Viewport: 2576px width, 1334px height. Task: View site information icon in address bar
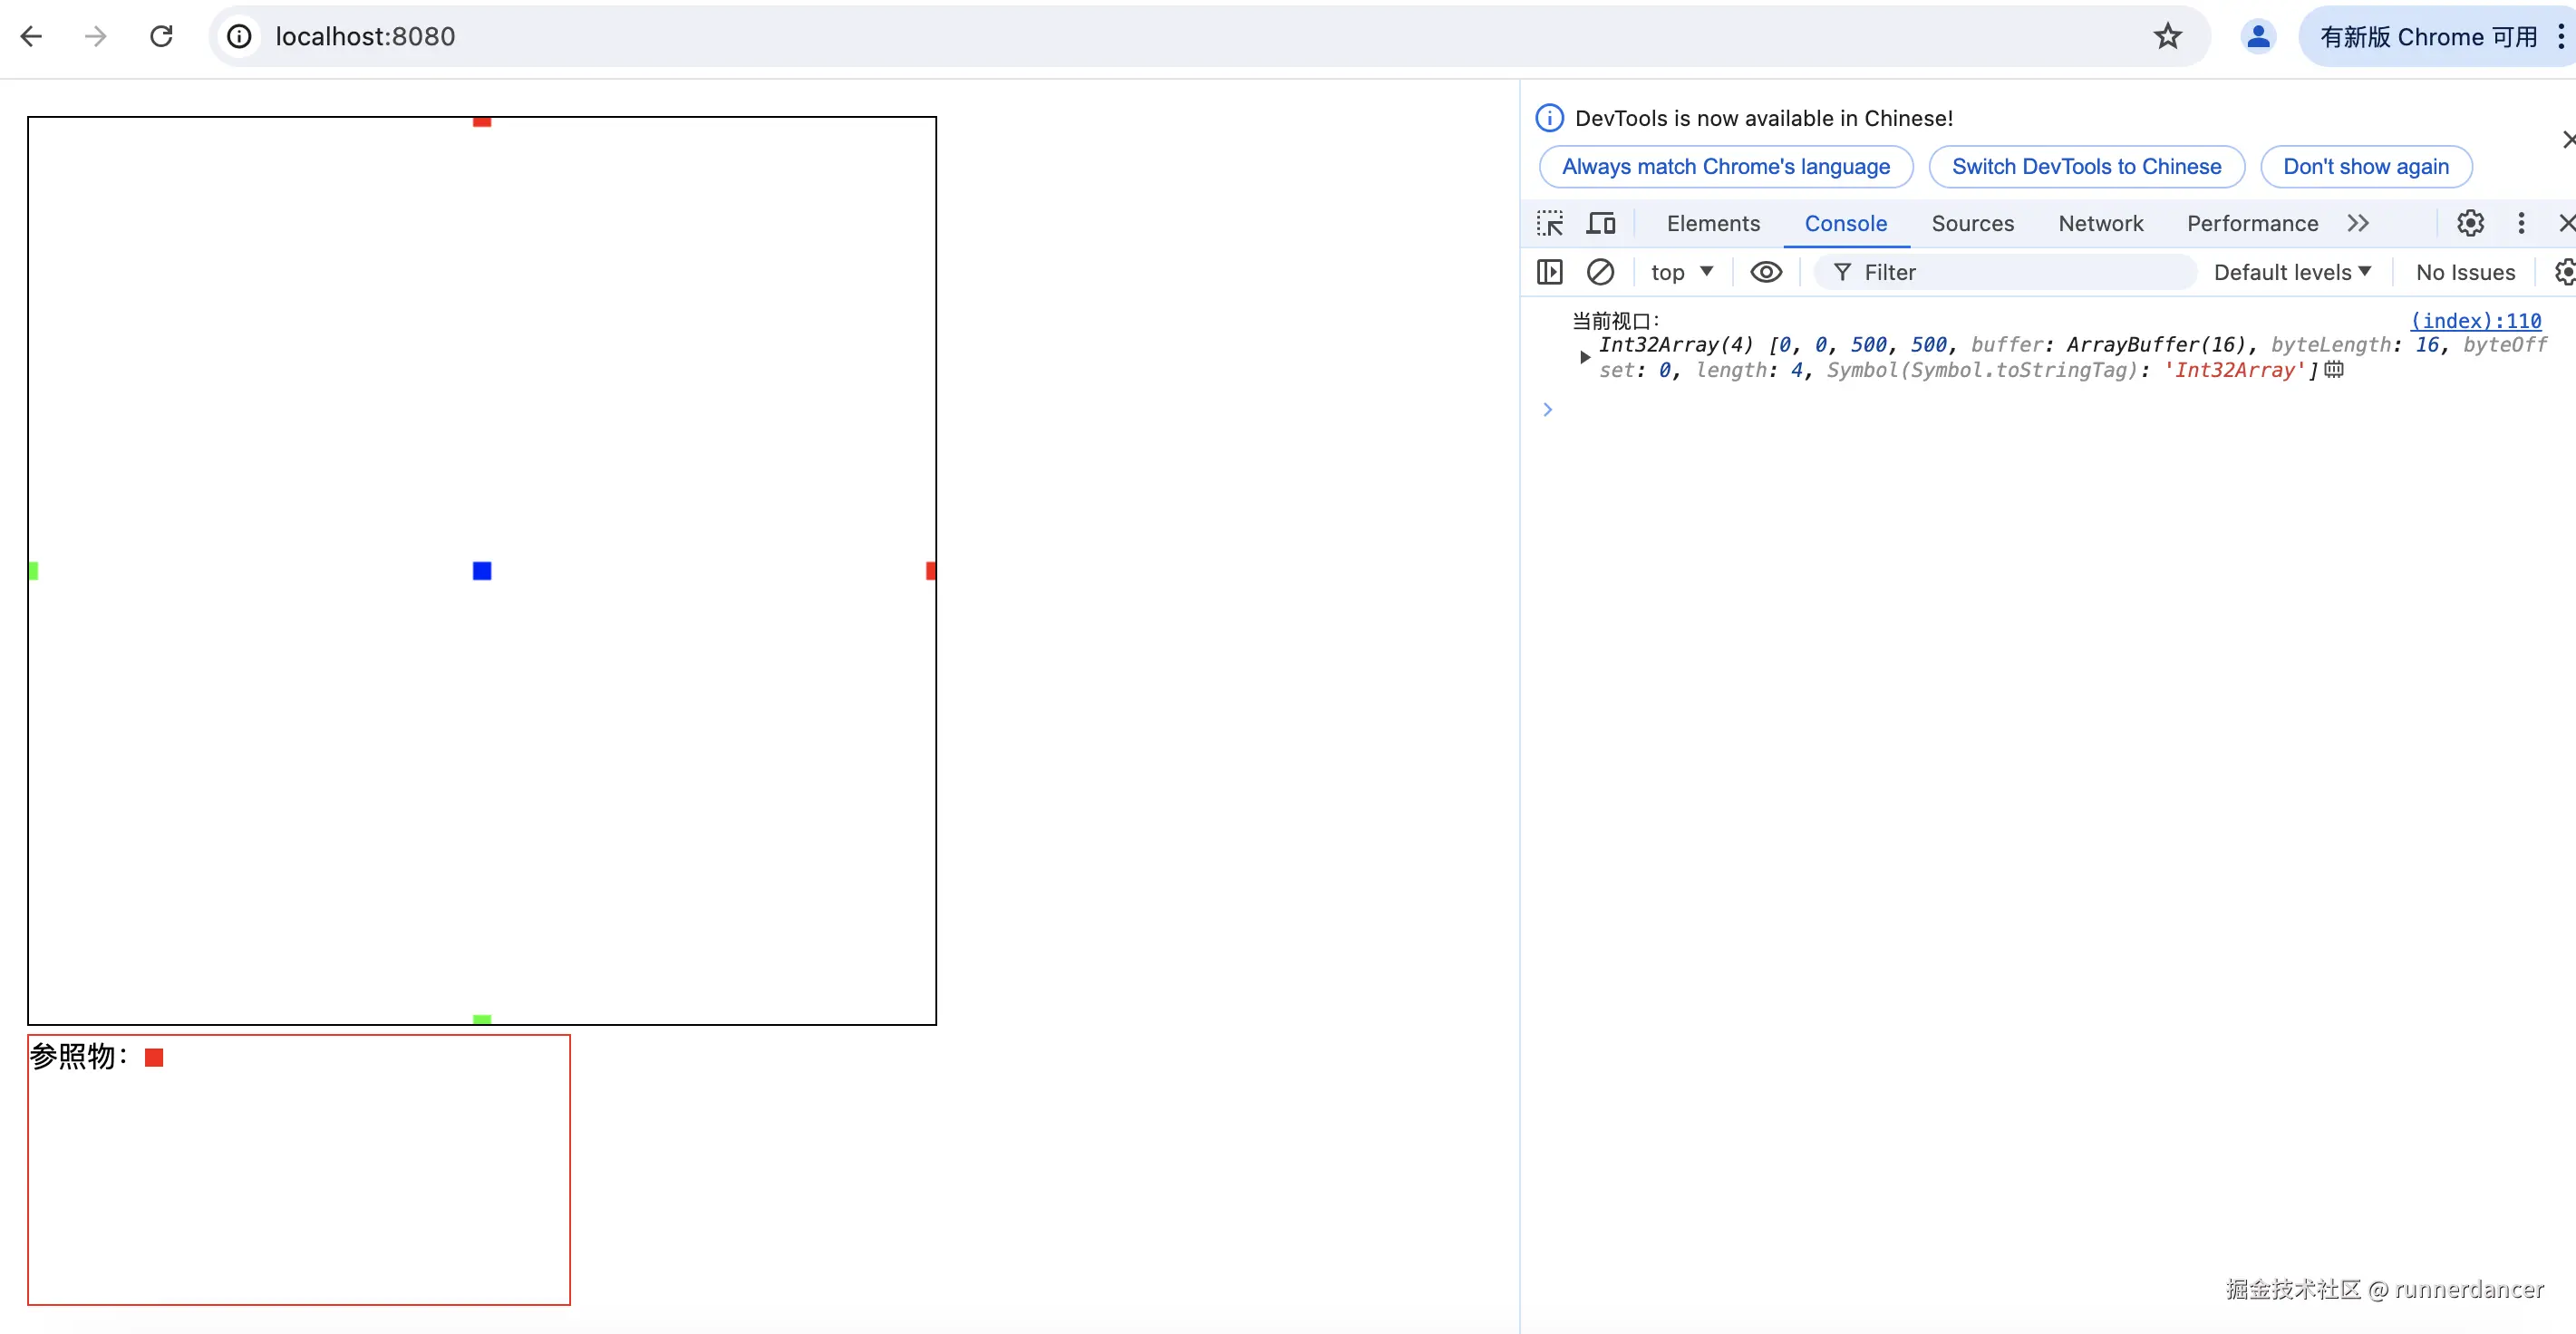(x=239, y=37)
